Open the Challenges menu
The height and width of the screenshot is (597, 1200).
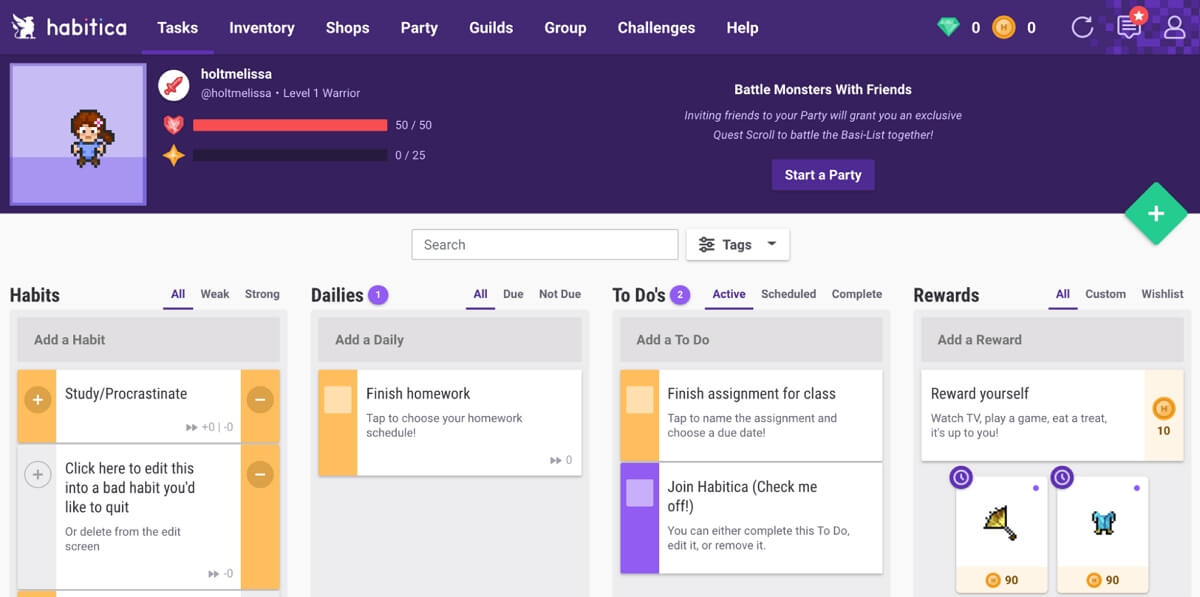(x=656, y=27)
